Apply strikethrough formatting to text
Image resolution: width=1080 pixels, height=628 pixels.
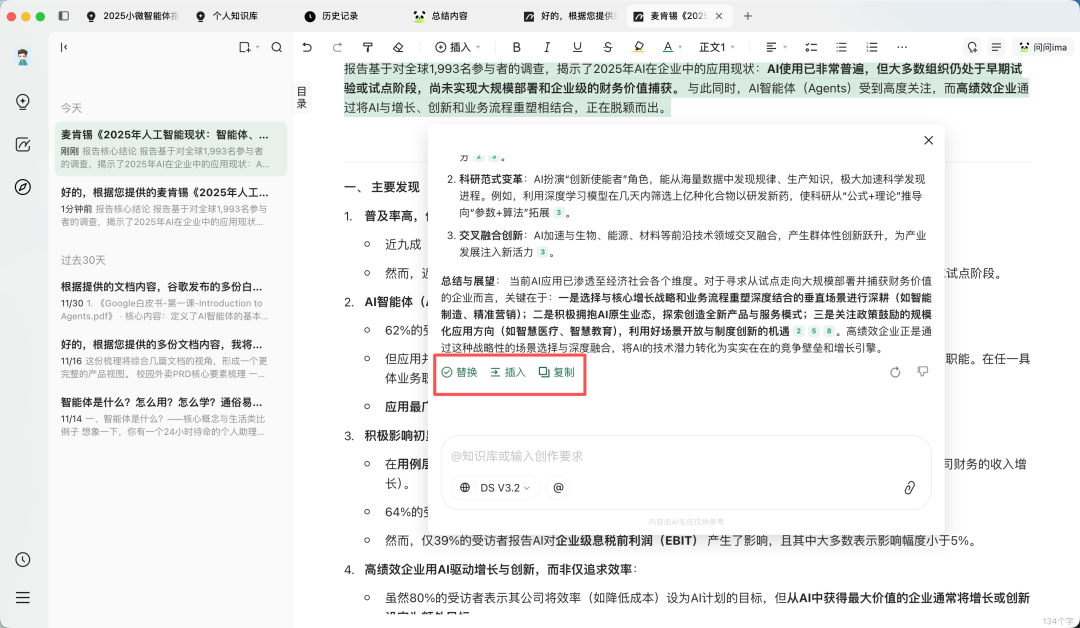[x=608, y=46]
